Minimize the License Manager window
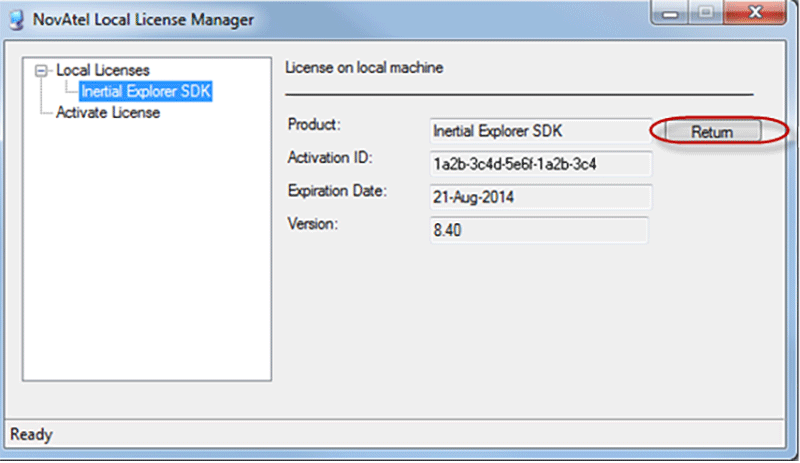The image size is (800, 463). [x=670, y=13]
